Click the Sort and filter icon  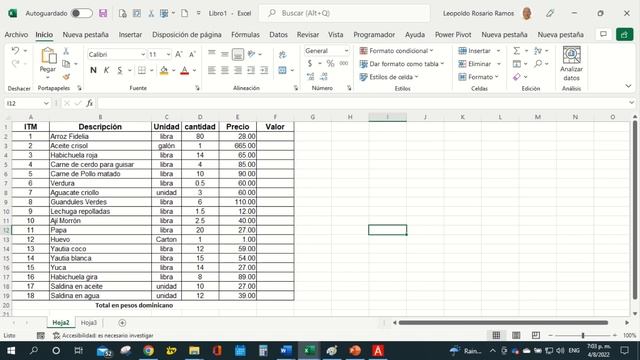(x=538, y=51)
